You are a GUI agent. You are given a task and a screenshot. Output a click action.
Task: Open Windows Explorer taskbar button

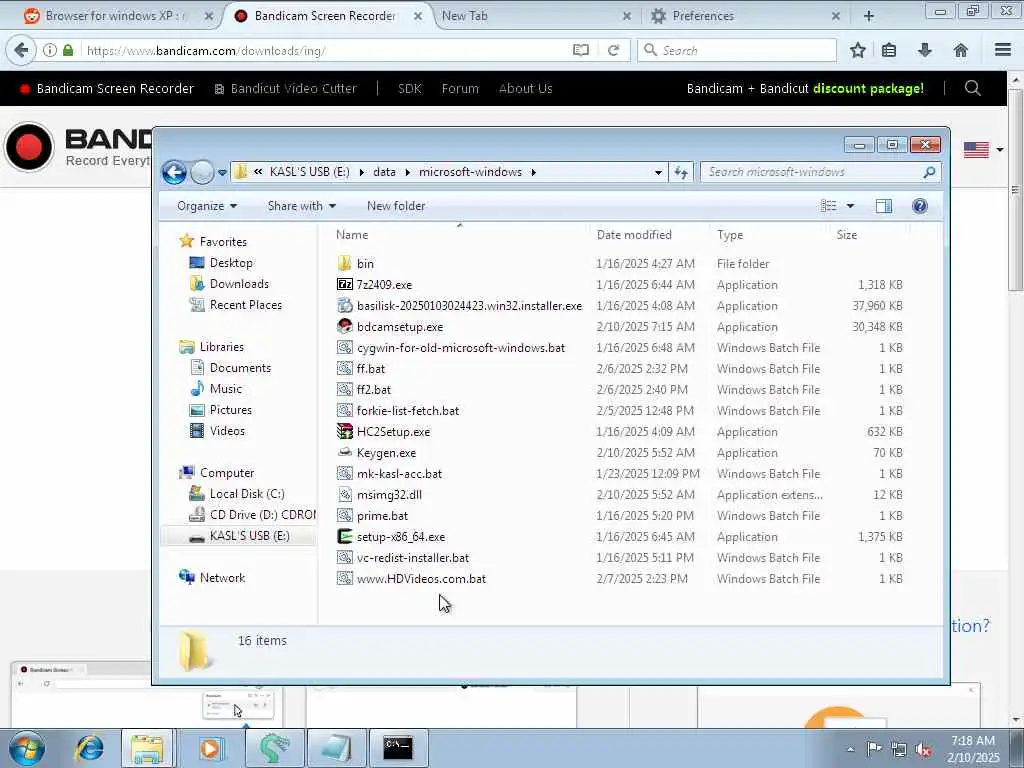(147, 748)
